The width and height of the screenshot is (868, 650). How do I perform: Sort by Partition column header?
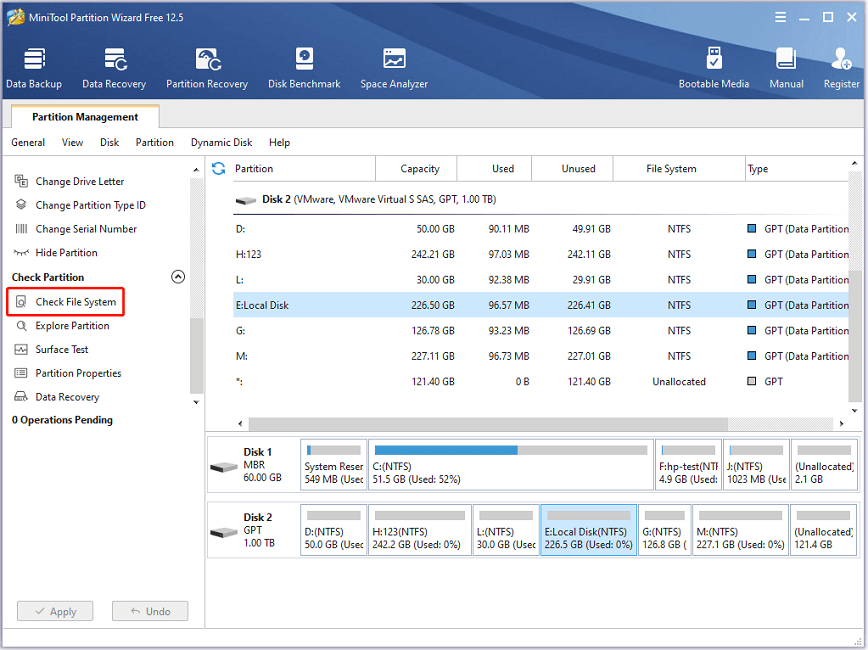pyautogui.click(x=302, y=168)
